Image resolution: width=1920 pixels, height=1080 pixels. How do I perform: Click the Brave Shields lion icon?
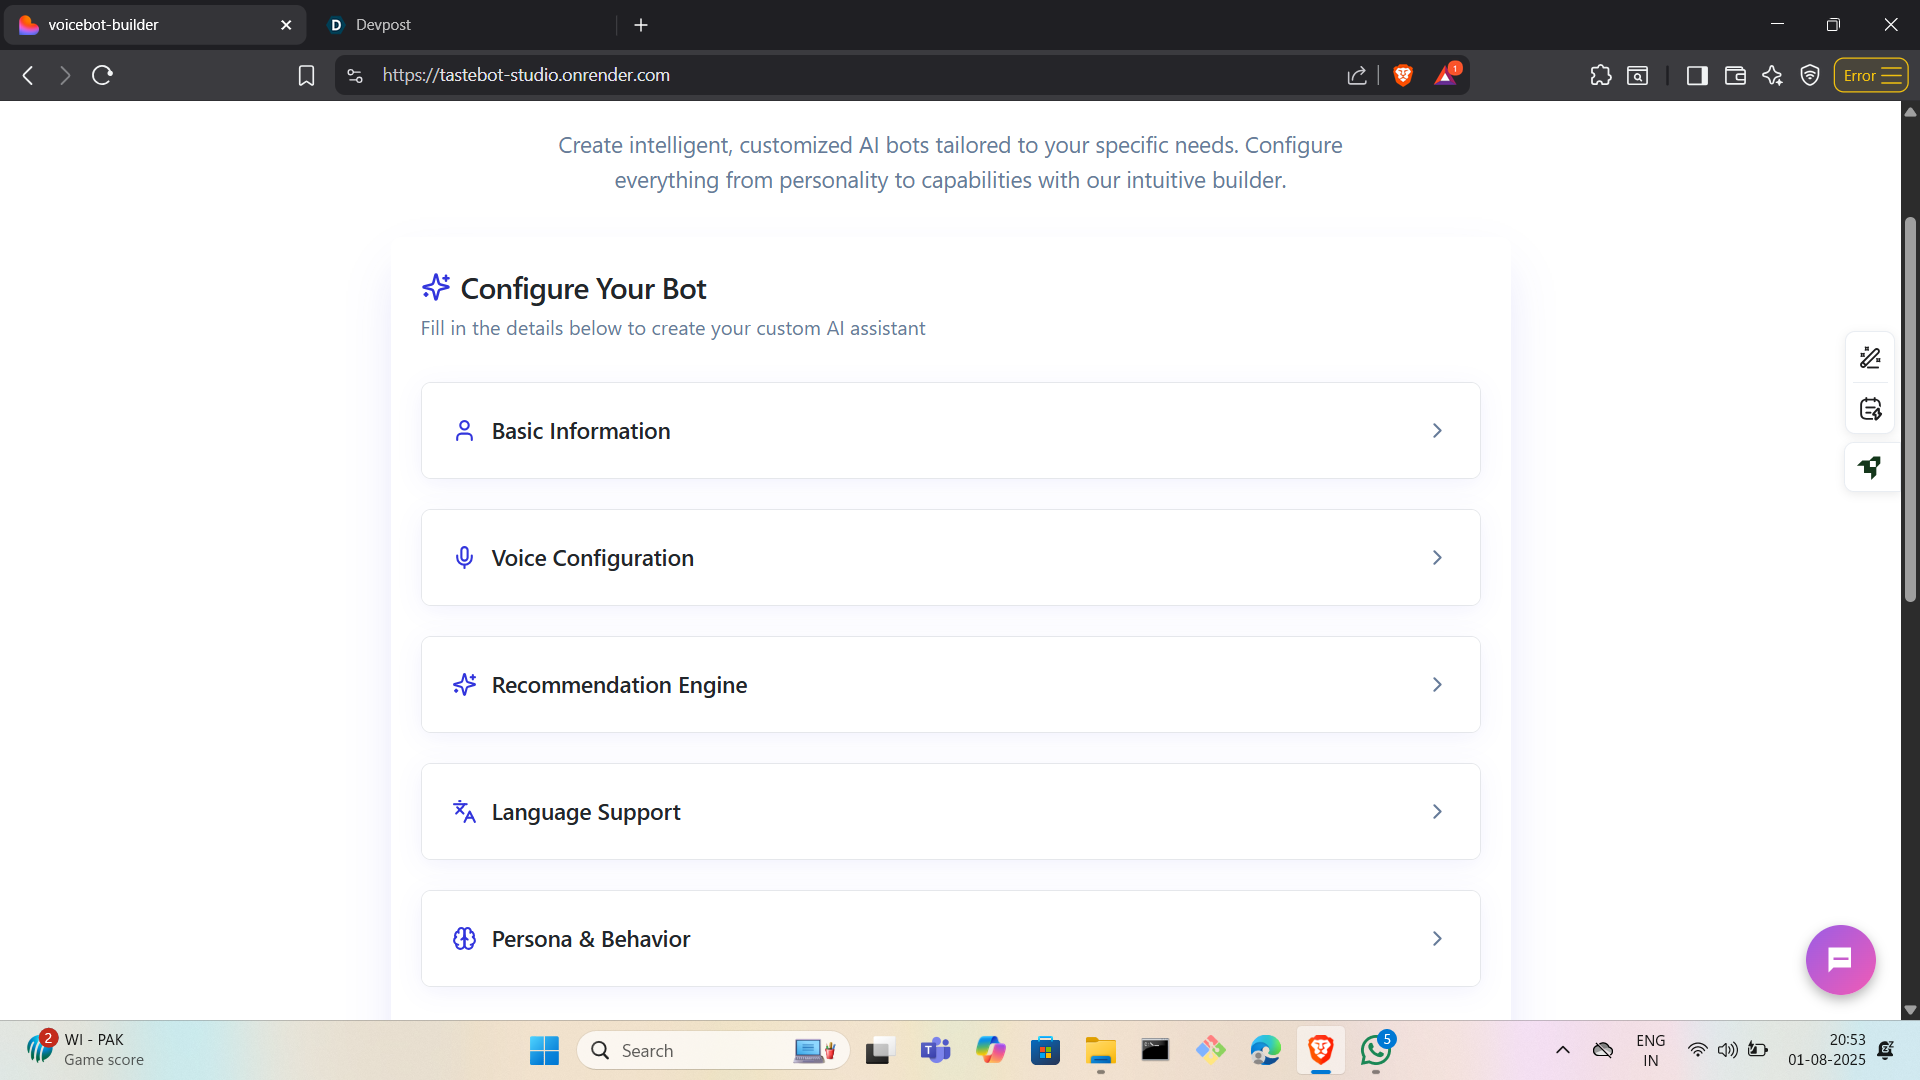point(1403,75)
